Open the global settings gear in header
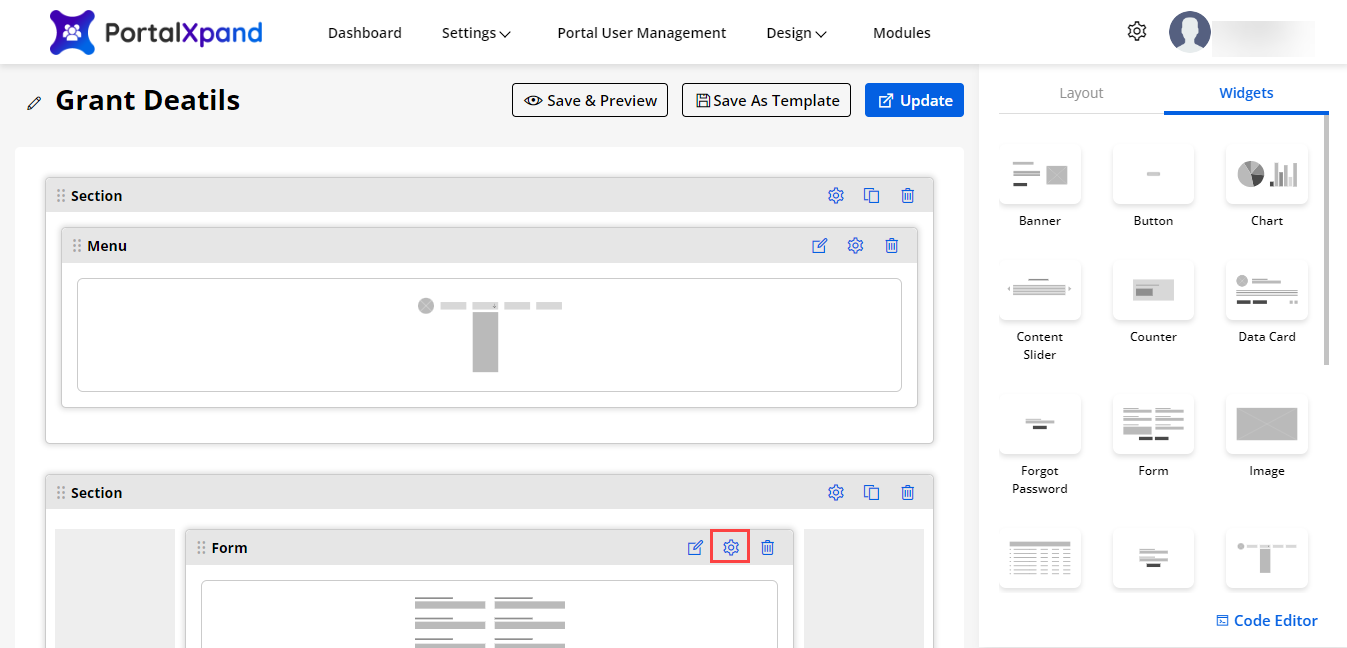This screenshot has width=1347, height=648. (1136, 32)
